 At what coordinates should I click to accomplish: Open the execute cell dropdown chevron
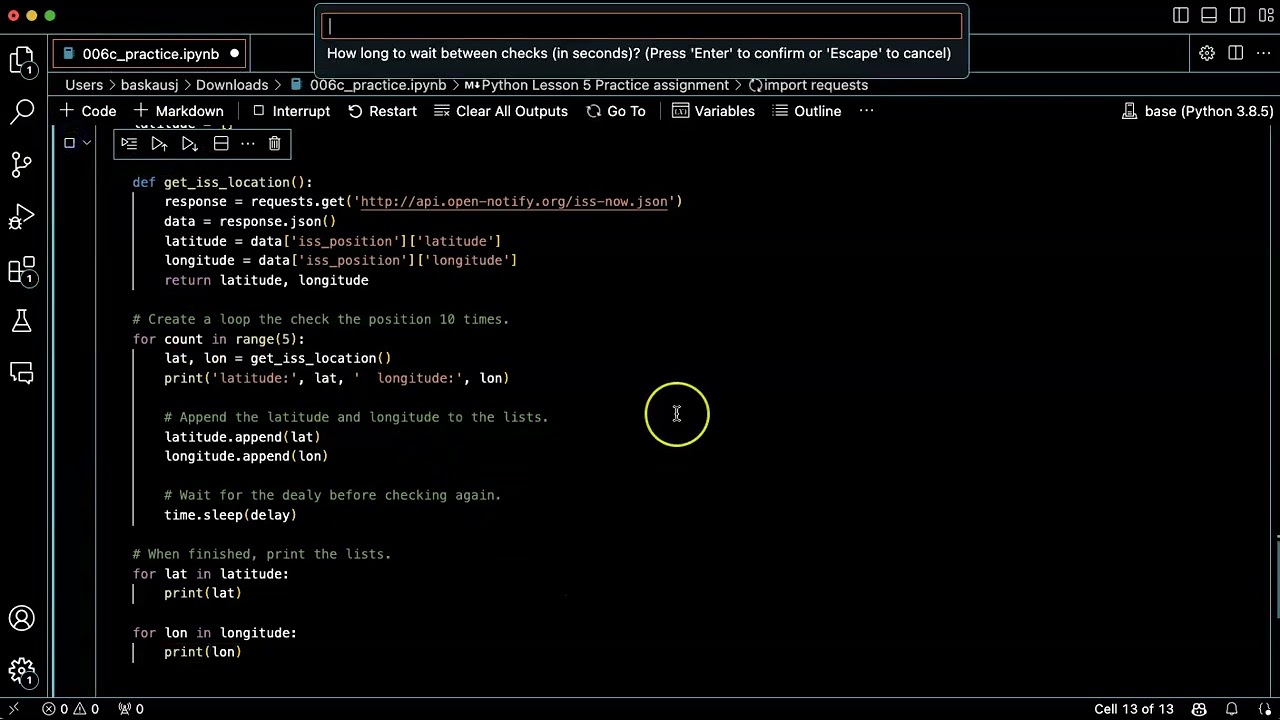(87, 143)
